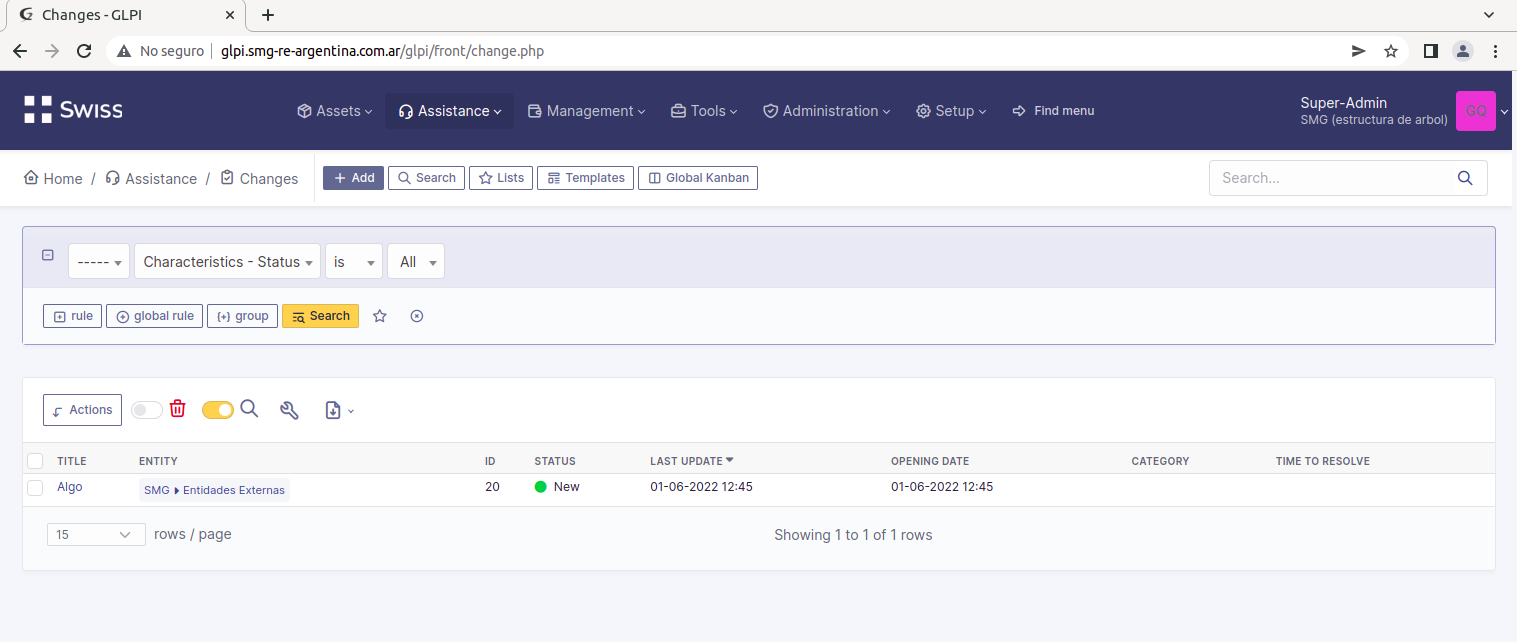Open the change titled 'Algo'

coord(69,487)
